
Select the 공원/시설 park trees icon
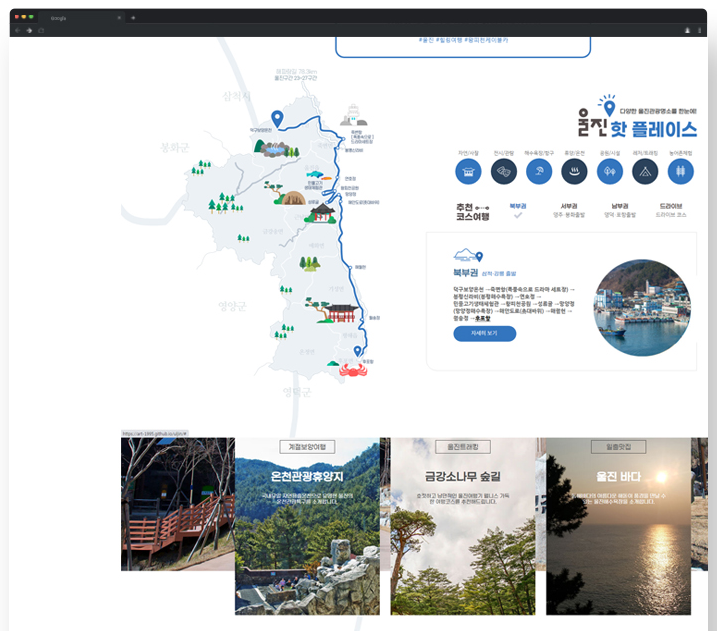pos(610,172)
